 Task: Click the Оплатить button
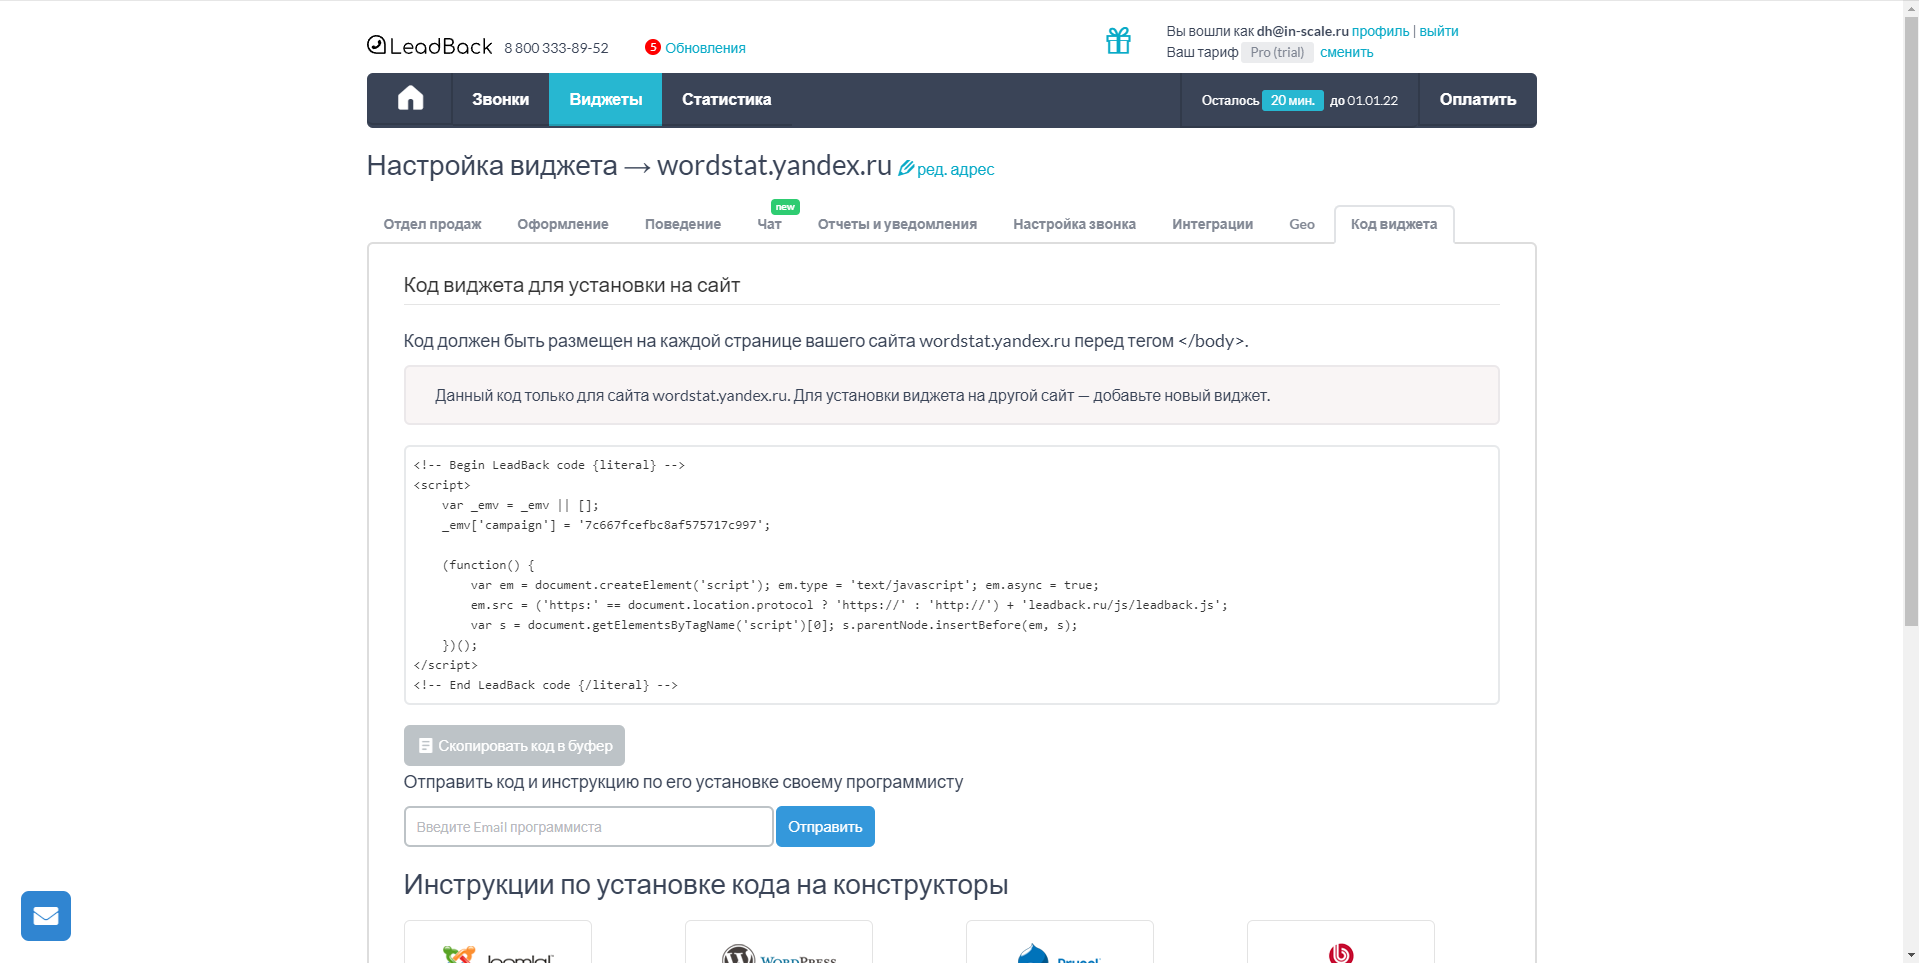pyautogui.click(x=1477, y=99)
